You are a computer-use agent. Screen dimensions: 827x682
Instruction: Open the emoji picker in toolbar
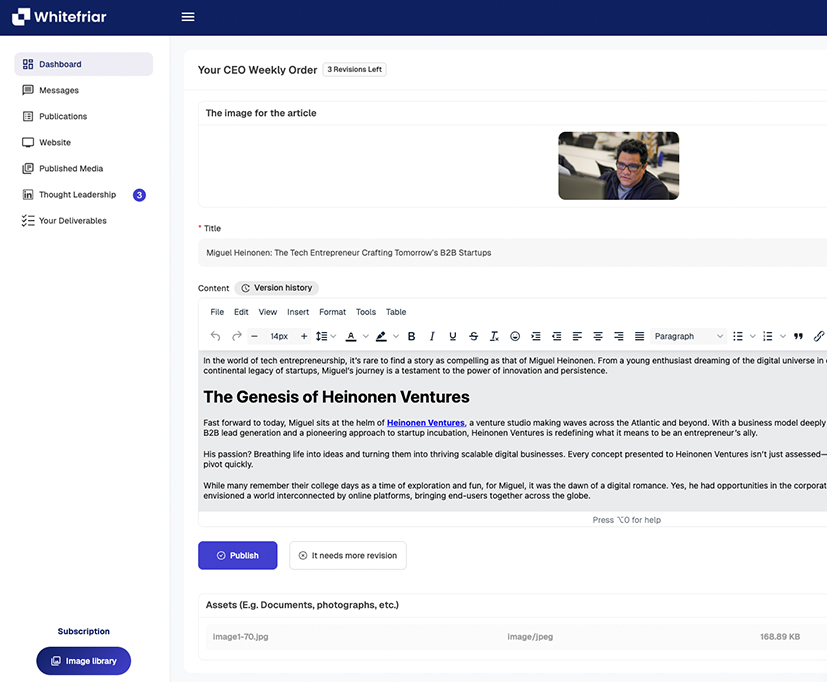coord(515,337)
